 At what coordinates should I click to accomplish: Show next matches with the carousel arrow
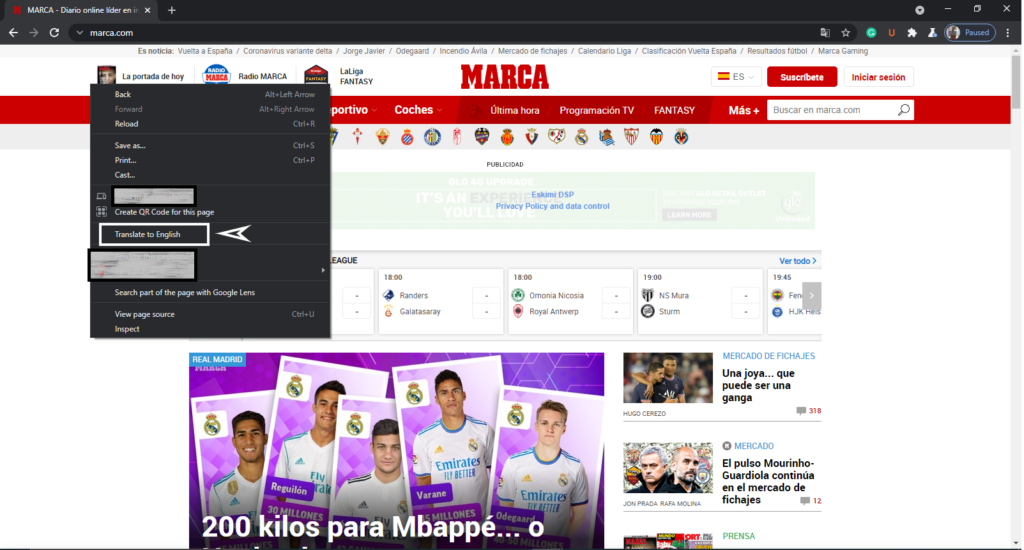812,295
